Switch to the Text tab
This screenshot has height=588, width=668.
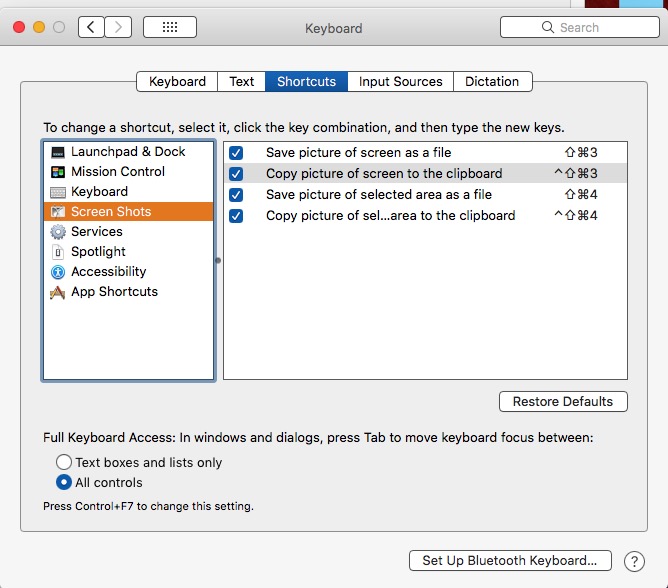242,81
